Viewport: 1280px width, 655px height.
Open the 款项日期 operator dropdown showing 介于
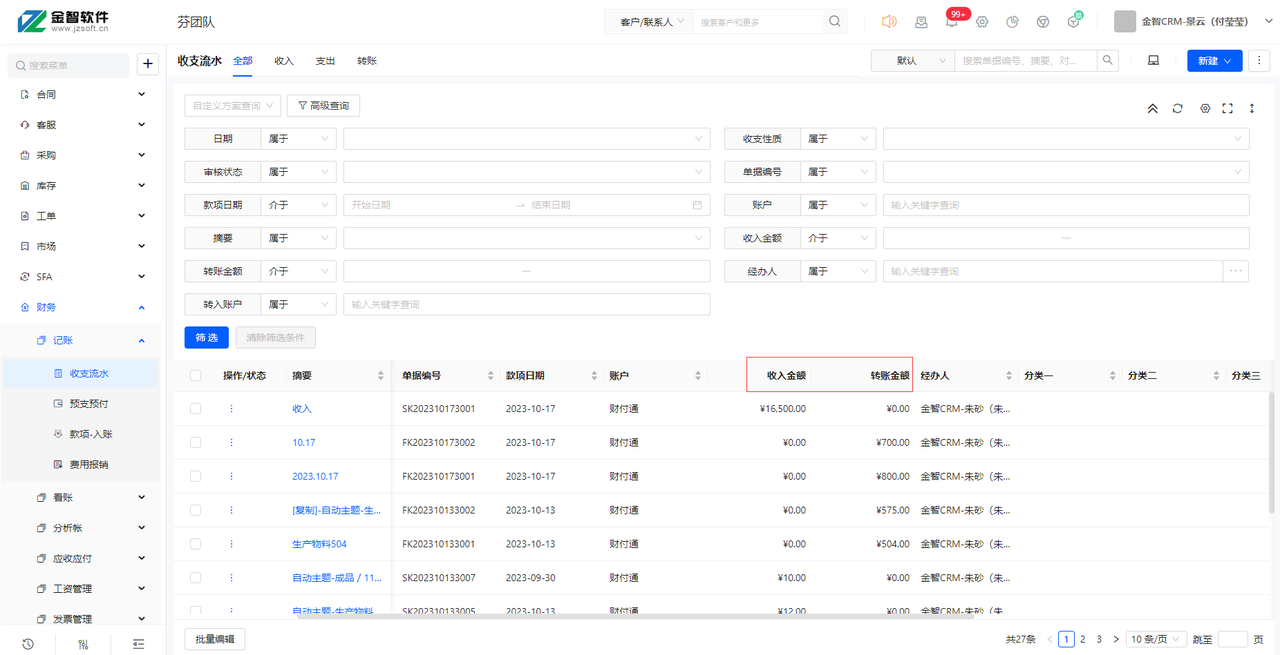pos(298,205)
